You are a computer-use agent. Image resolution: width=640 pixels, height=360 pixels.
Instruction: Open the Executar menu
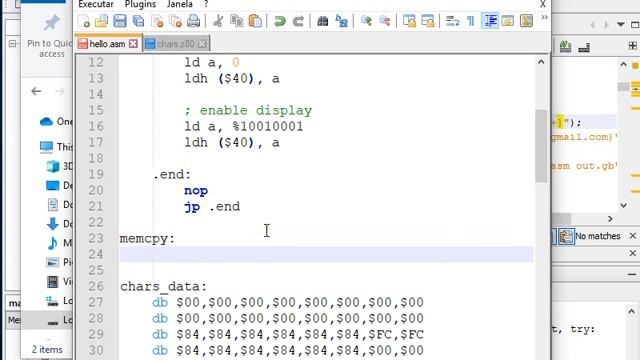point(96,4)
